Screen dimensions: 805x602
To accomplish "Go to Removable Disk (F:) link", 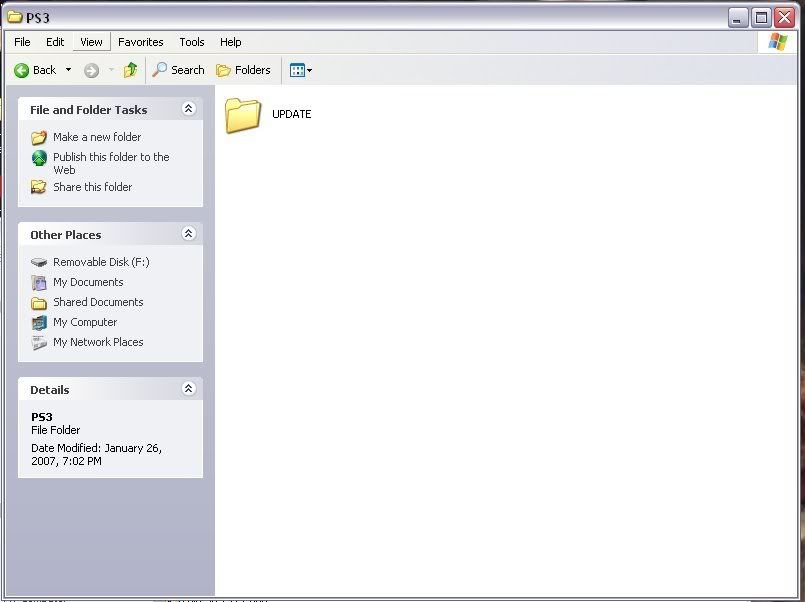I will [x=101, y=262].
